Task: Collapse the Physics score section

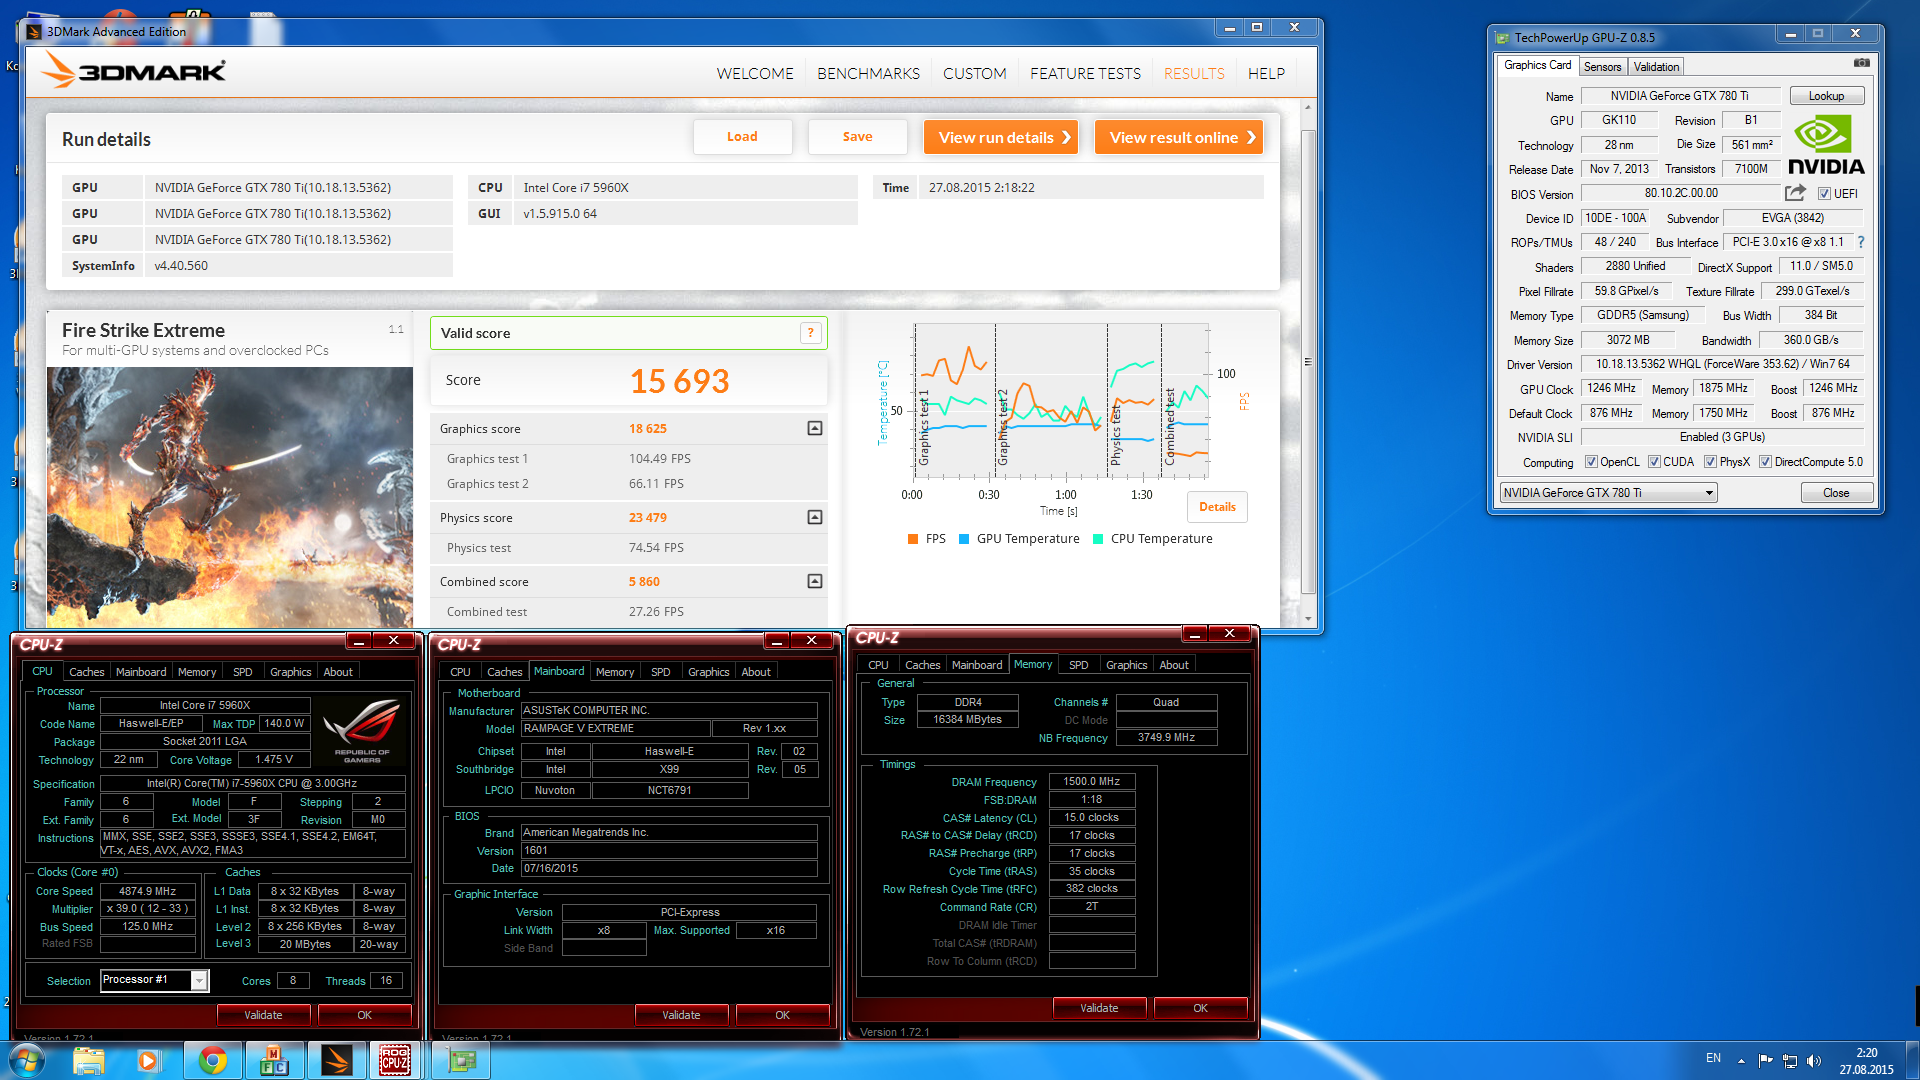Action: click(815, 517)
